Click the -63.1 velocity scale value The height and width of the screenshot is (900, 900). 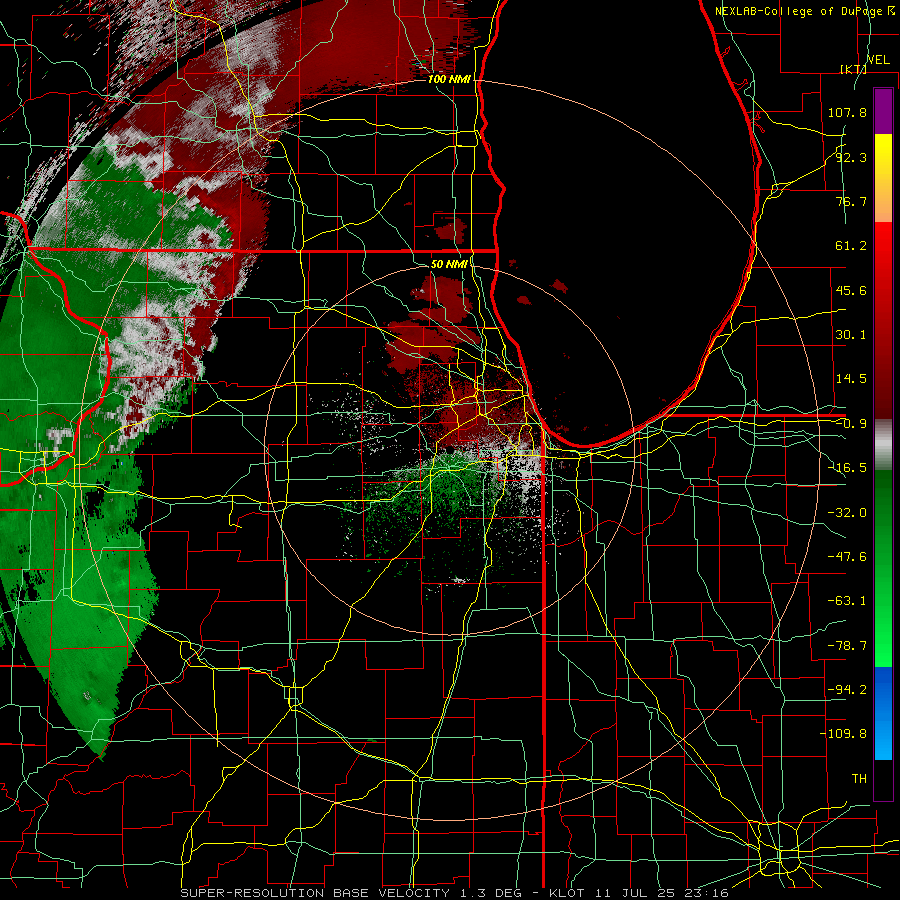click(847, 600)
